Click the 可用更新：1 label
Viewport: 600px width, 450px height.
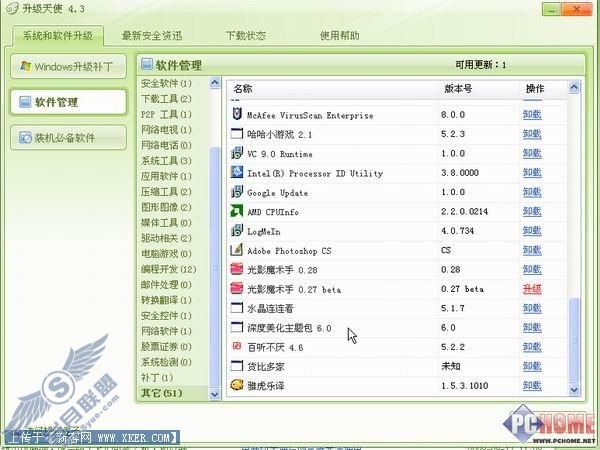pyautogui.click(x=481, y=65)
